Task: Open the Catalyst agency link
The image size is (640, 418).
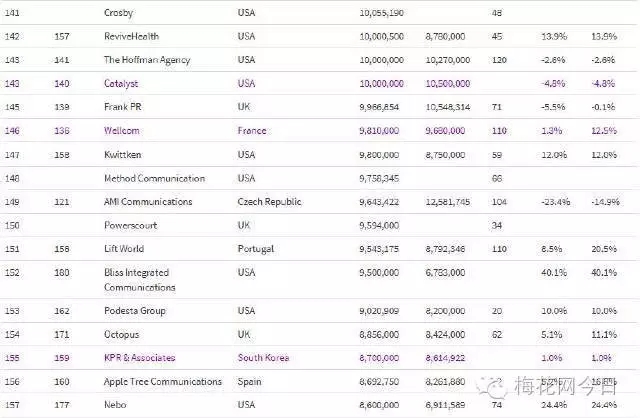Action: tap(122, 83)
